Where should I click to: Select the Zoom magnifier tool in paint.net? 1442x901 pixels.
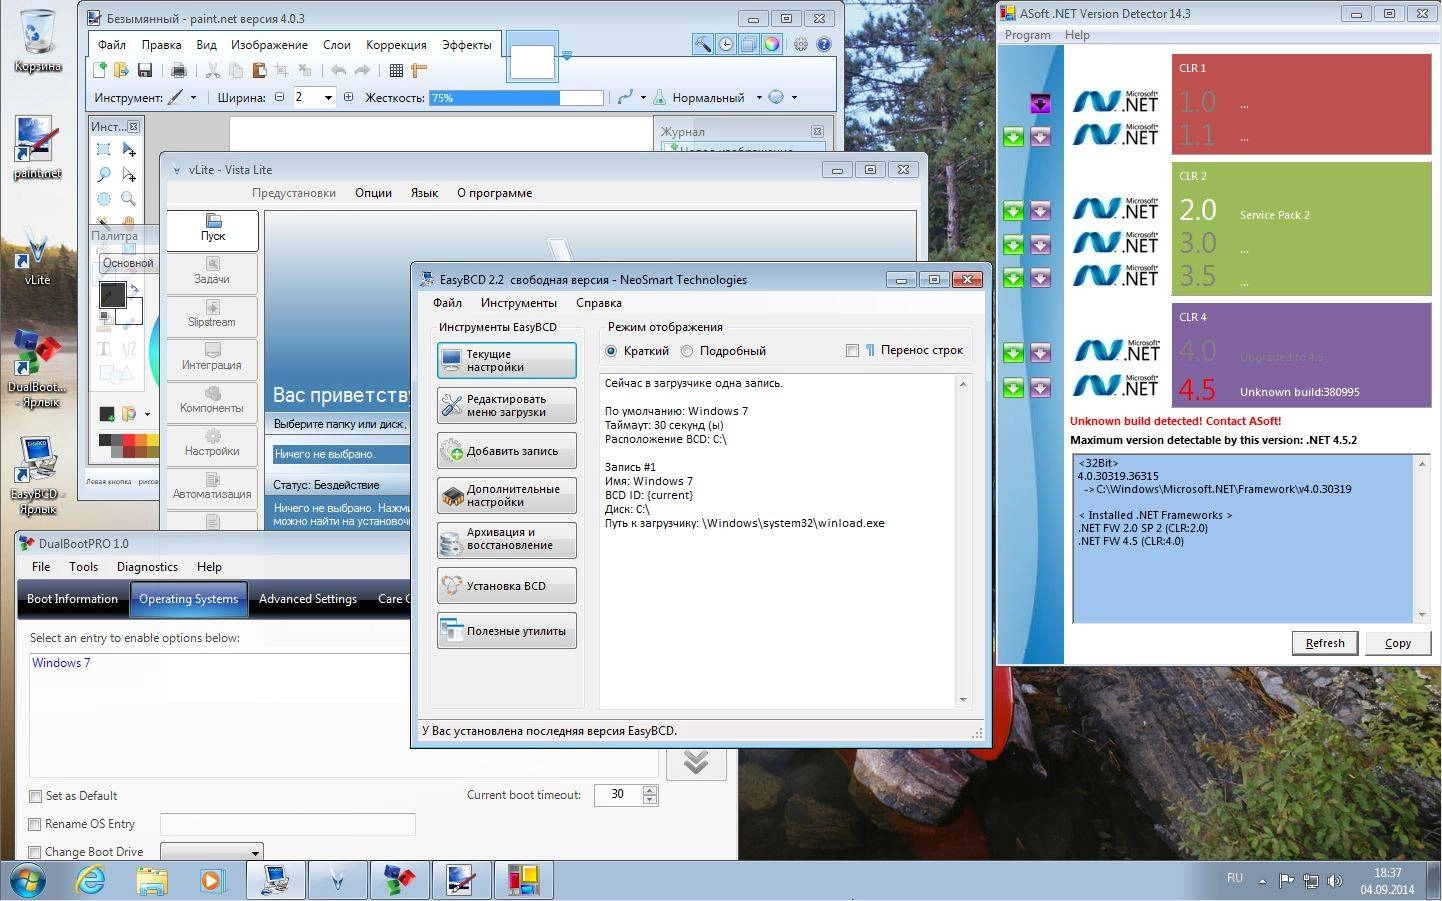click(129, 199)
